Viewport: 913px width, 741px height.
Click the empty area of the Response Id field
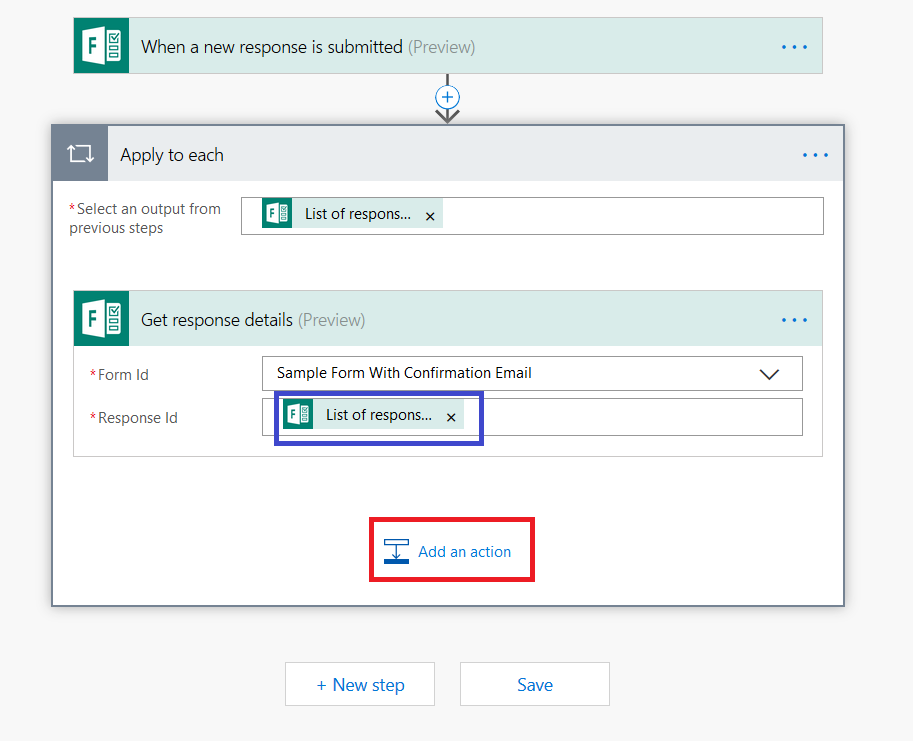click(x=640, y=417)
